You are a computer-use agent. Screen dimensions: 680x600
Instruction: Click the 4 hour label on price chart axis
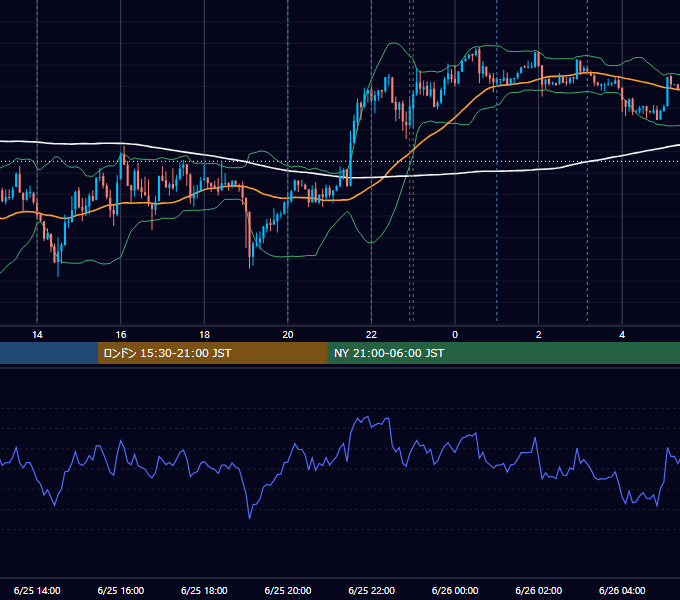tap(622, 335)
